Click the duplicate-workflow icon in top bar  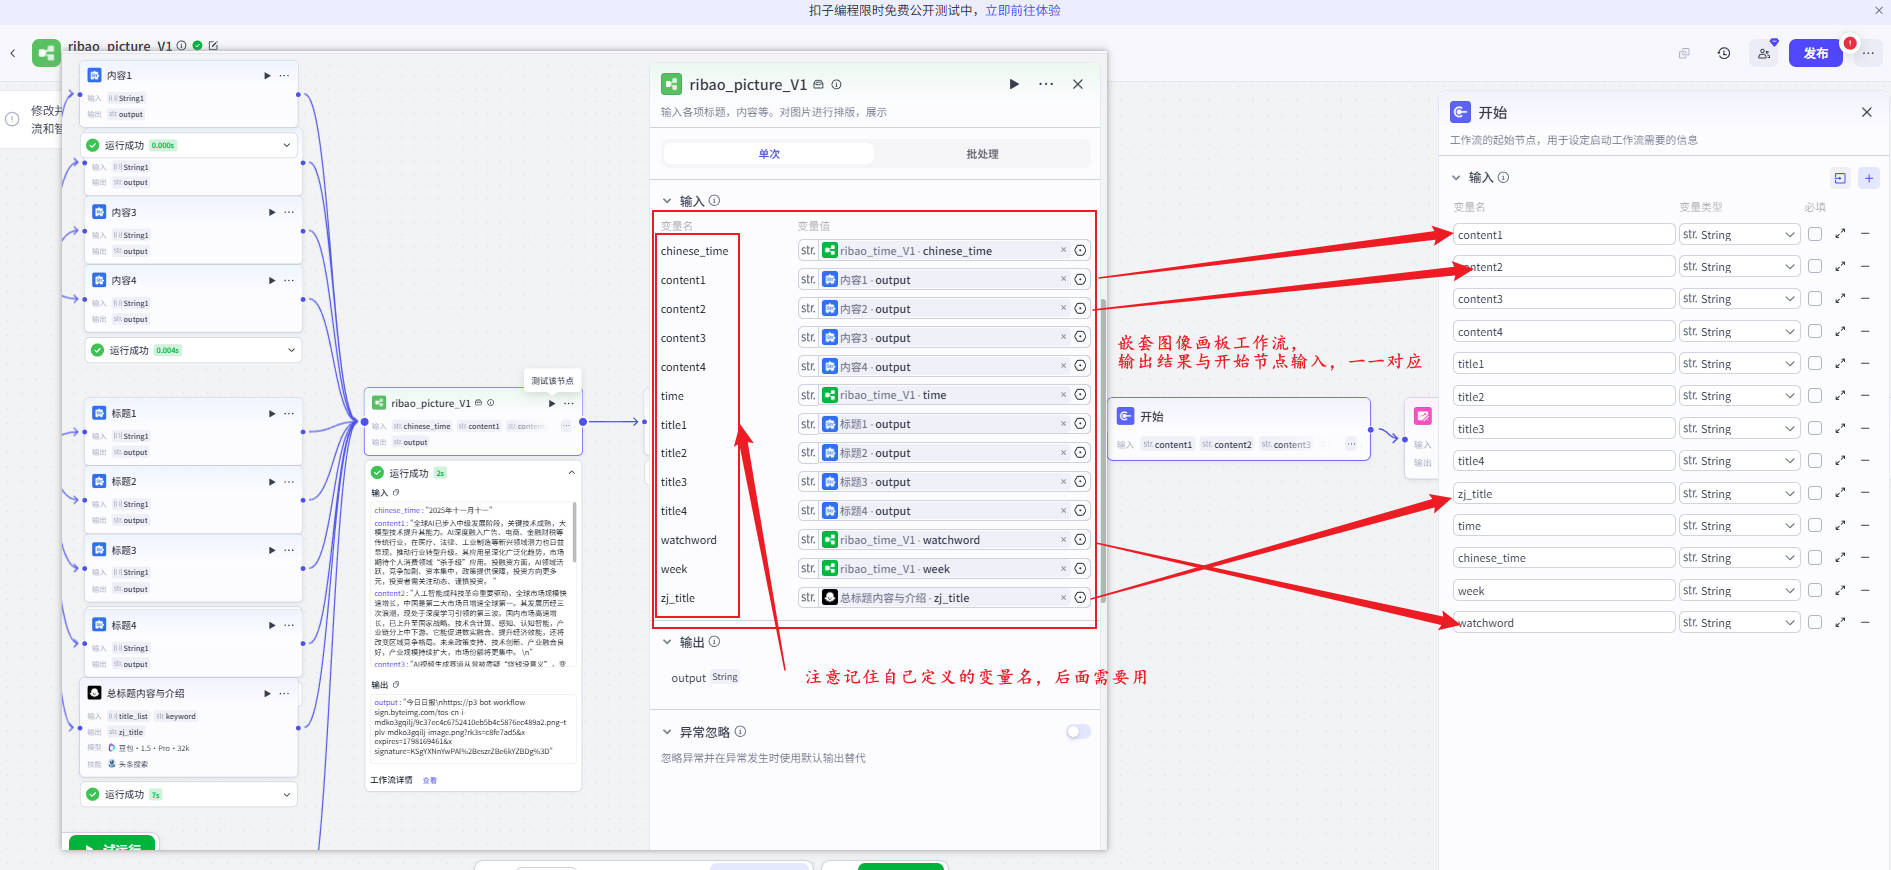coord(1684,53)
